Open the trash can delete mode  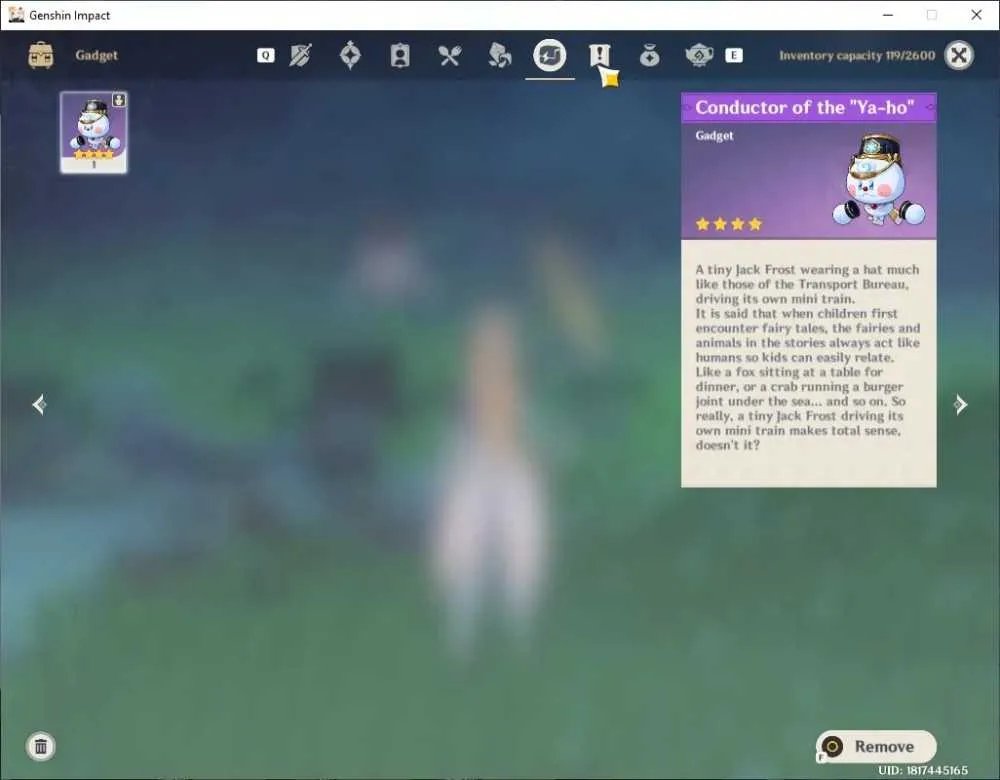coord(41,746)
